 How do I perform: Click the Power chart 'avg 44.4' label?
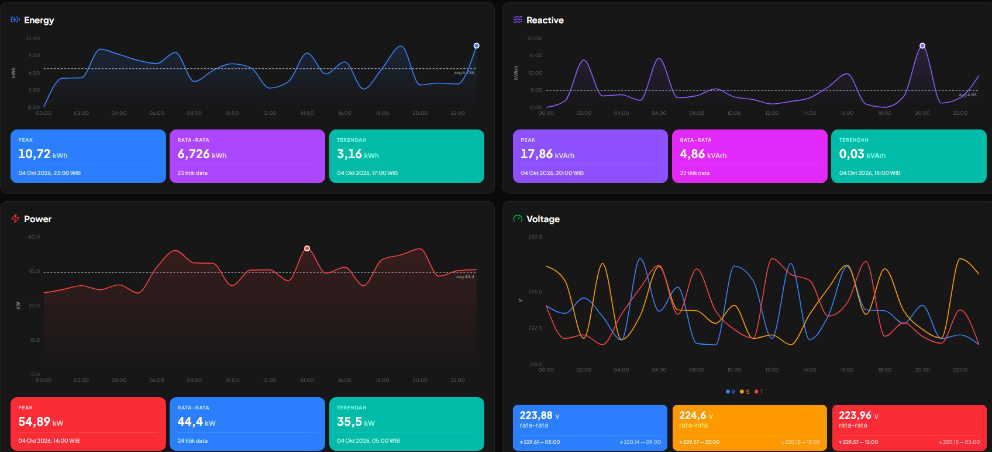pos(465,277)
